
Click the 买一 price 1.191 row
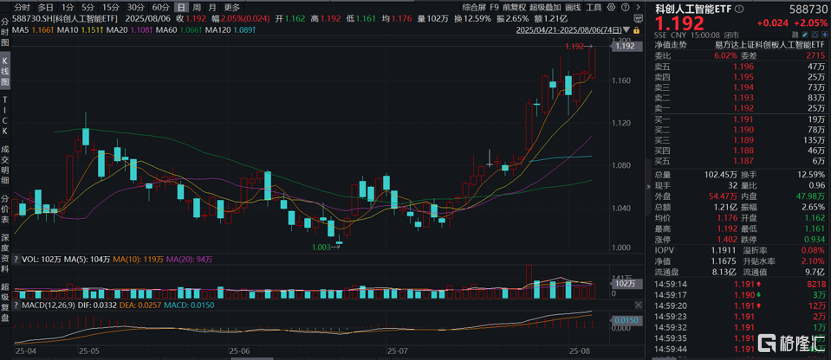coord(740,119)
